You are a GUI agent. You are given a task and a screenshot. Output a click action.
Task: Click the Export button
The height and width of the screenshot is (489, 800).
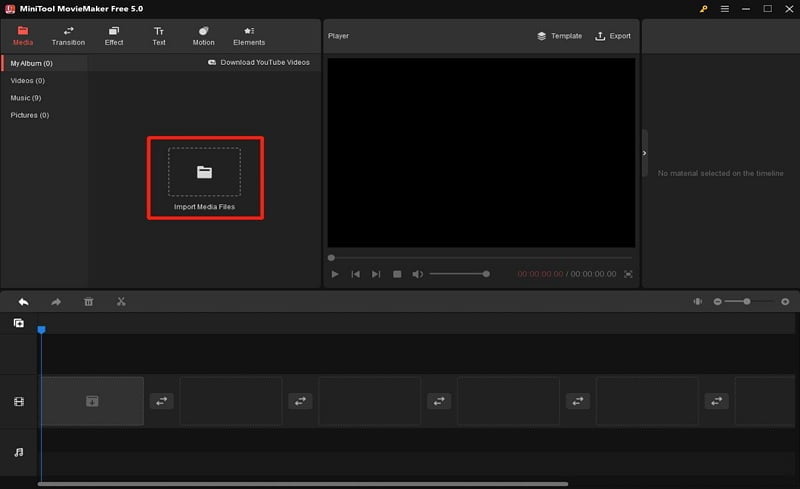pyautogui.click(x=613, y=36)
